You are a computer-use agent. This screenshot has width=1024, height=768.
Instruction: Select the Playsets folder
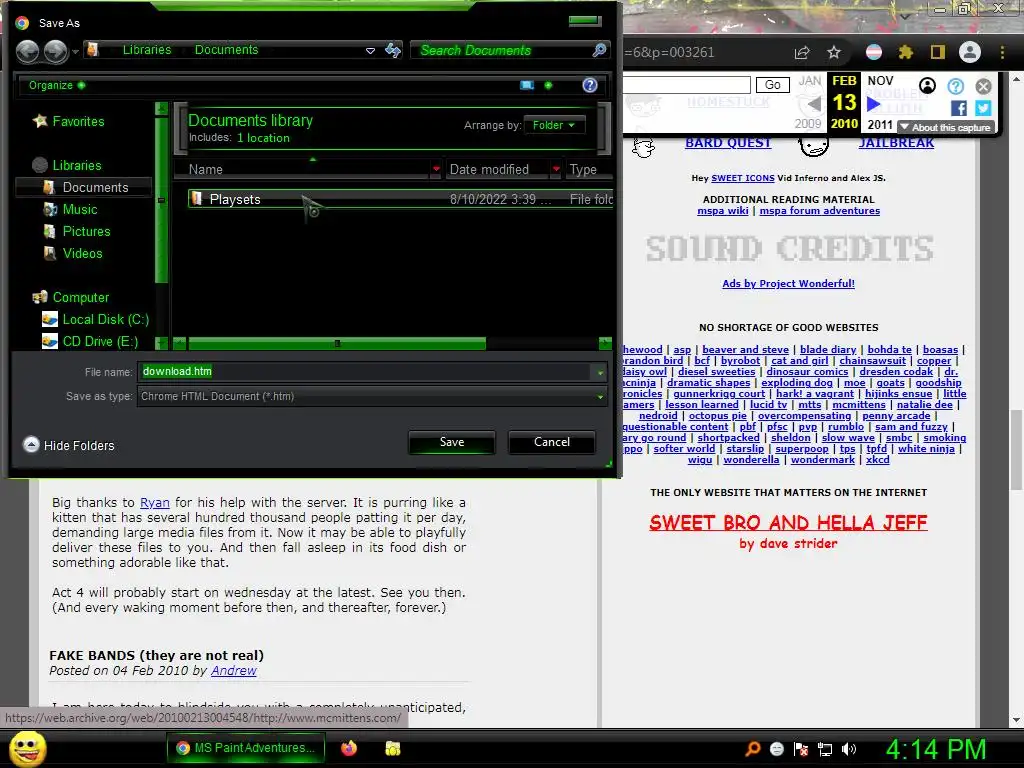[x=400, y=199]
